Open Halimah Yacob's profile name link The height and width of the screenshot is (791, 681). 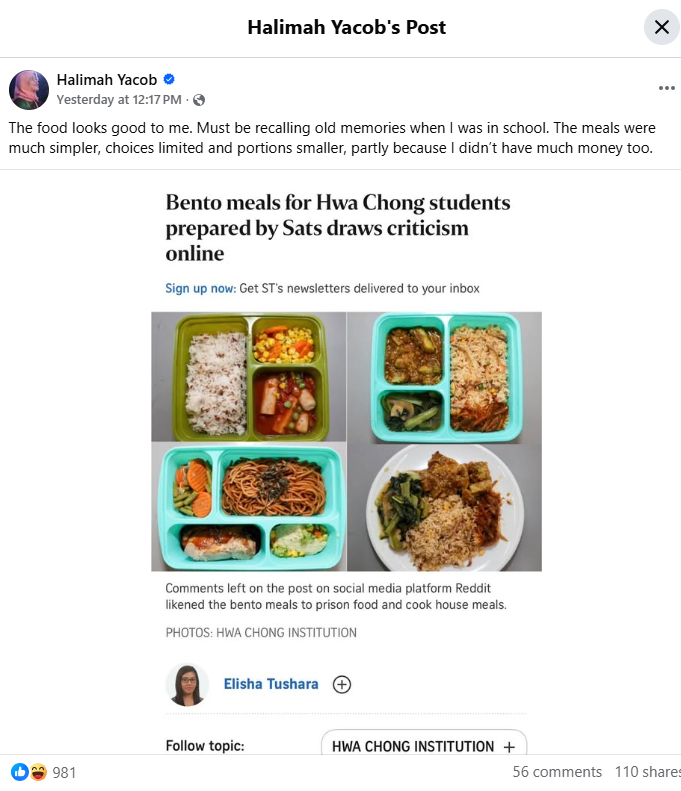[106, 80]
